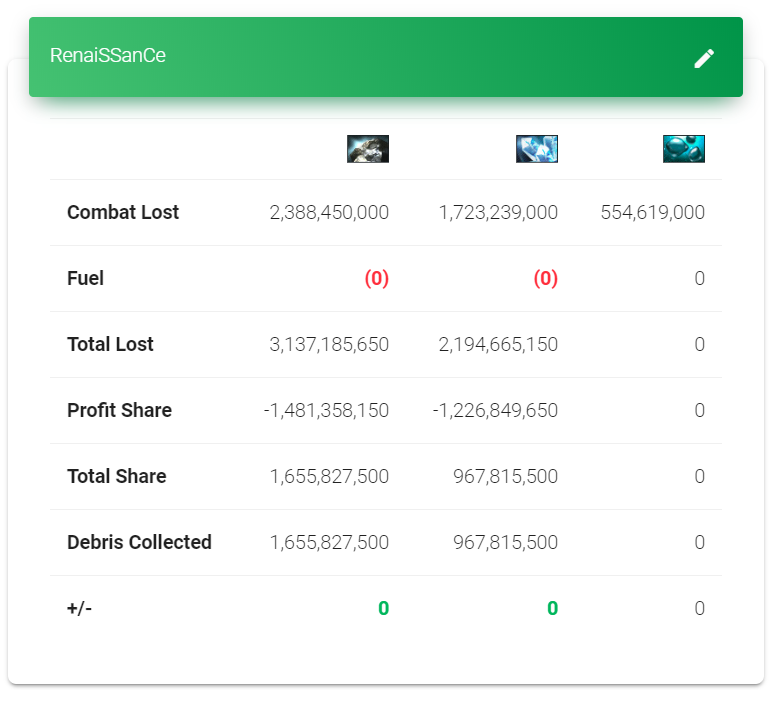The height and width of the screenshot is (704, 781).
Task: Click Combat Lost value 554,619,000
Action: coord(652,212)
